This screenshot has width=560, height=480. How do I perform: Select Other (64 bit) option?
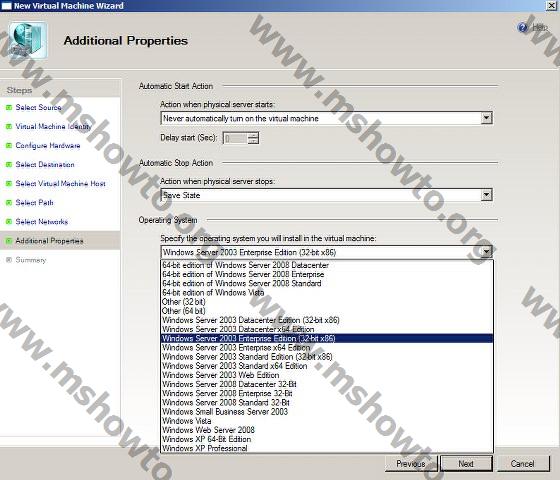[x=327, y=311]
